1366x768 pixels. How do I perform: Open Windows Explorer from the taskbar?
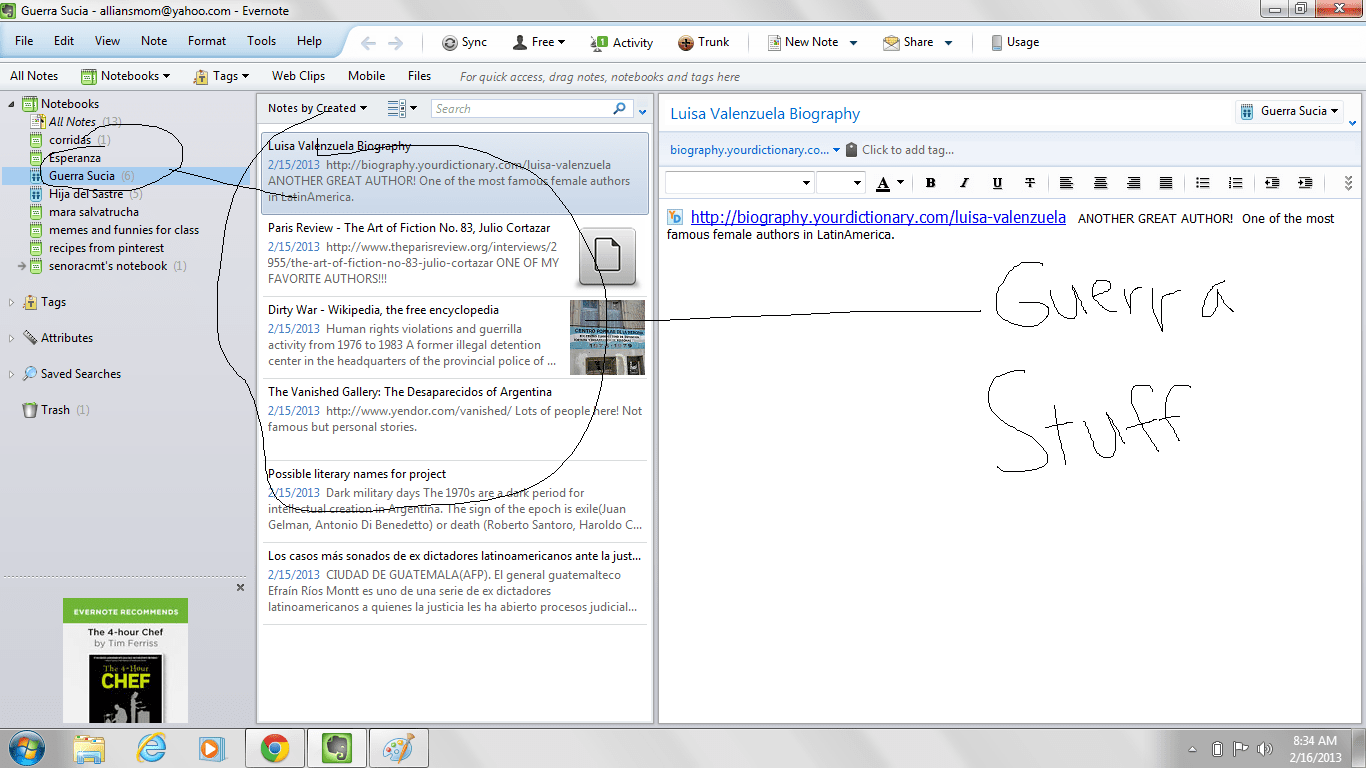[x=89, y=748]
